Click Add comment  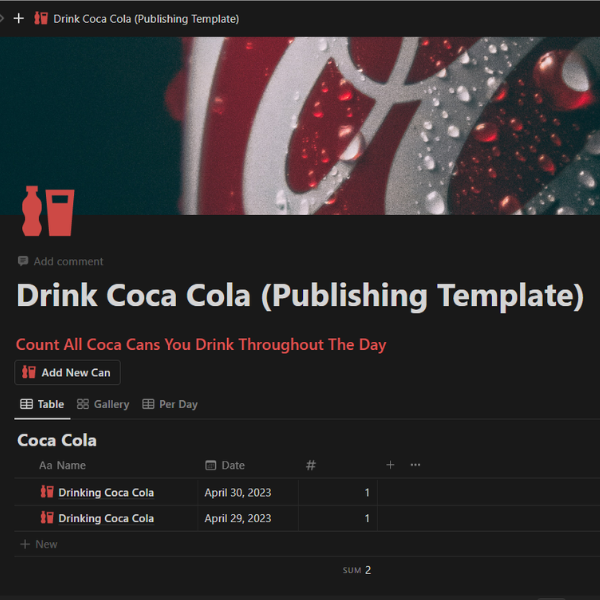coord(60,261)
